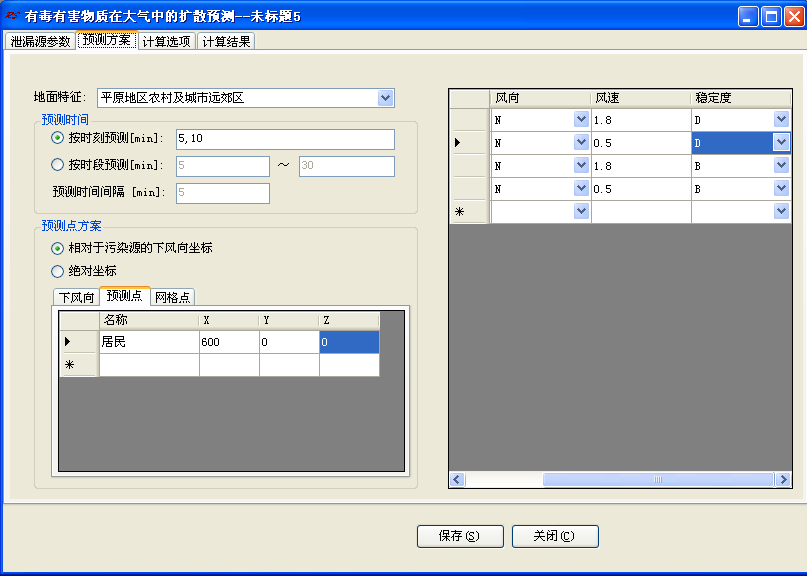
Task: Click the 保存(S) button
Action: point(460,536)
